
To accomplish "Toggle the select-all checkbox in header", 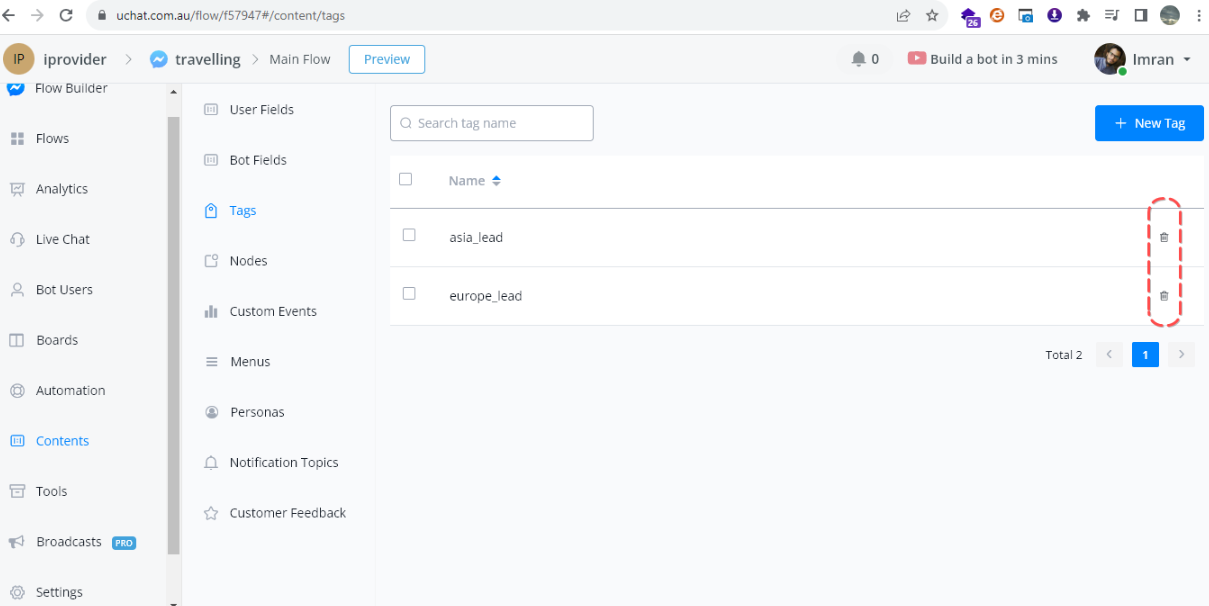I will pos(405,179).
